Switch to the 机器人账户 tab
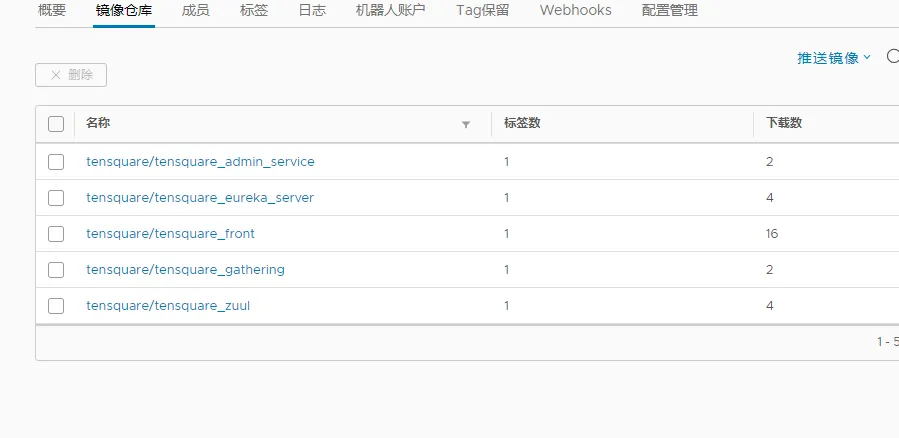Viewport: 899px width, 438px height. (391, 11)
